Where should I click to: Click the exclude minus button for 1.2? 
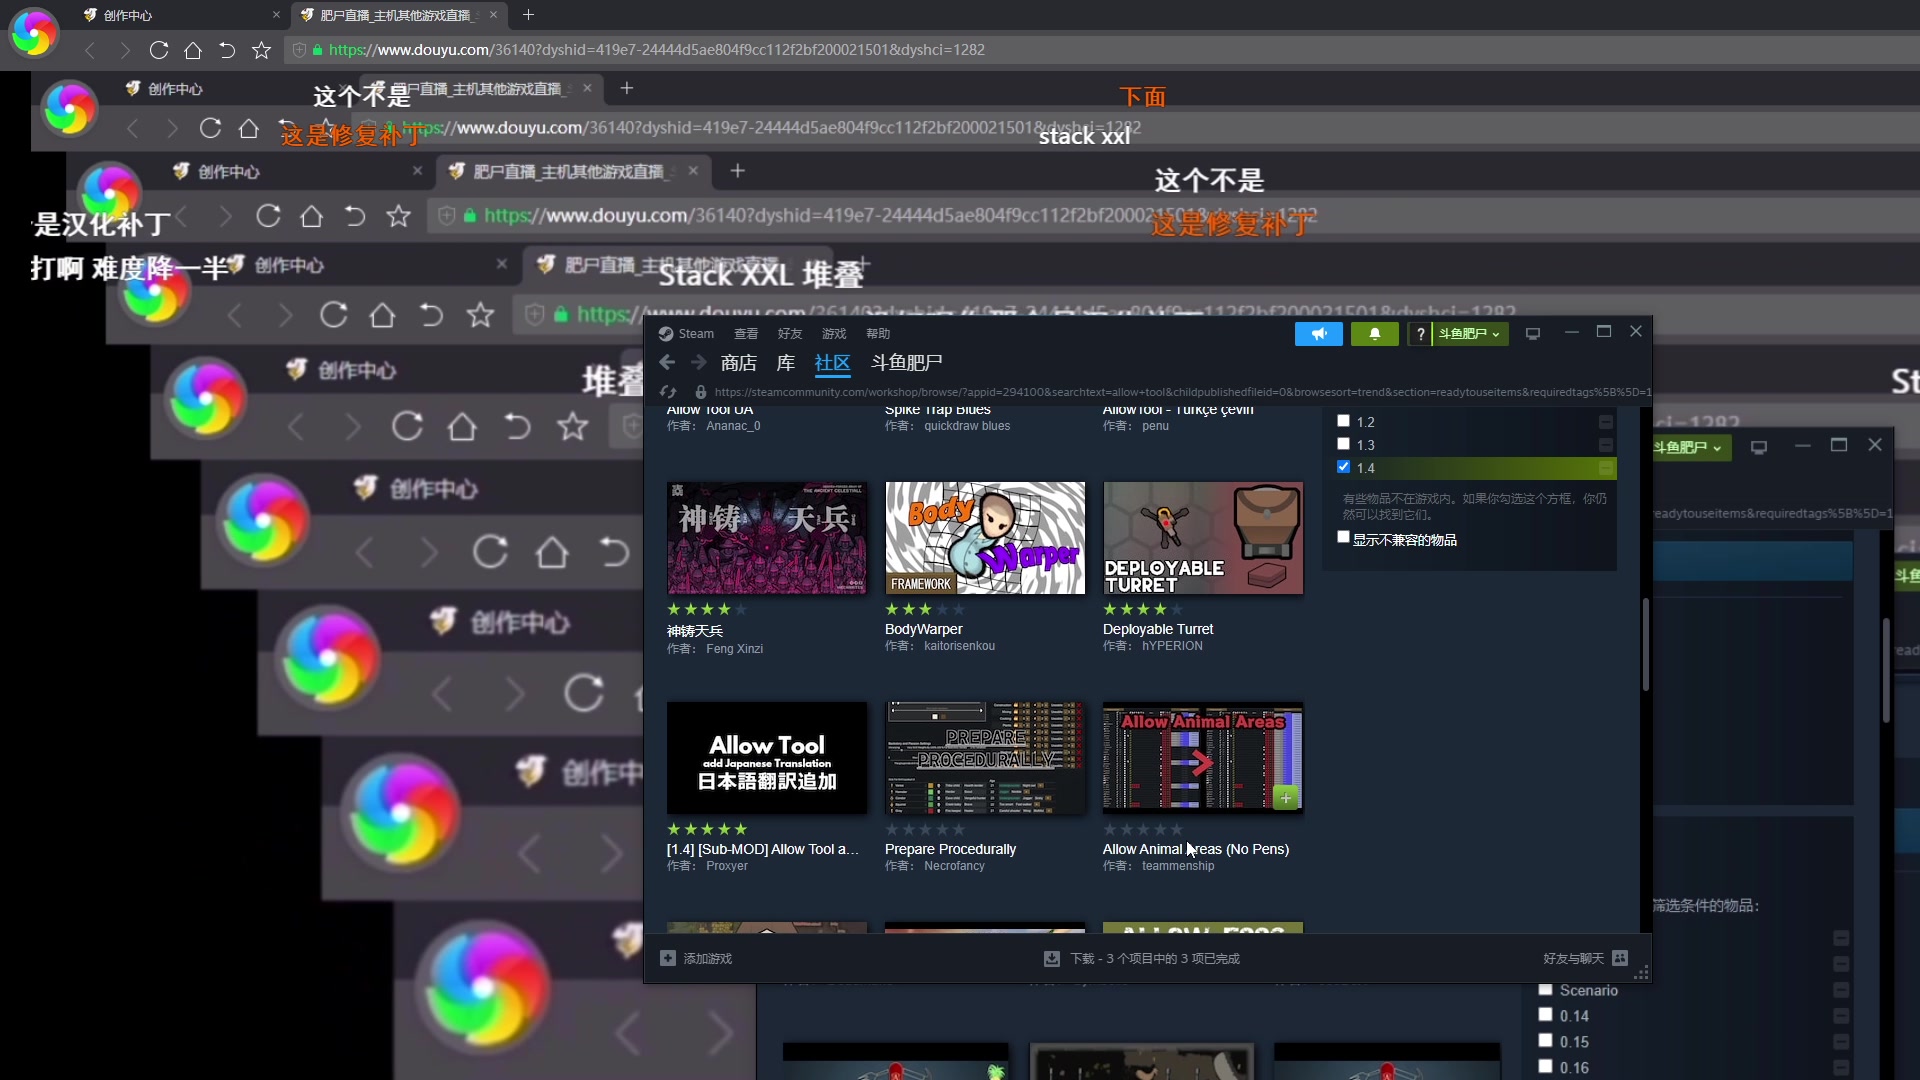pyautogui.click(x=1606, y=422)
